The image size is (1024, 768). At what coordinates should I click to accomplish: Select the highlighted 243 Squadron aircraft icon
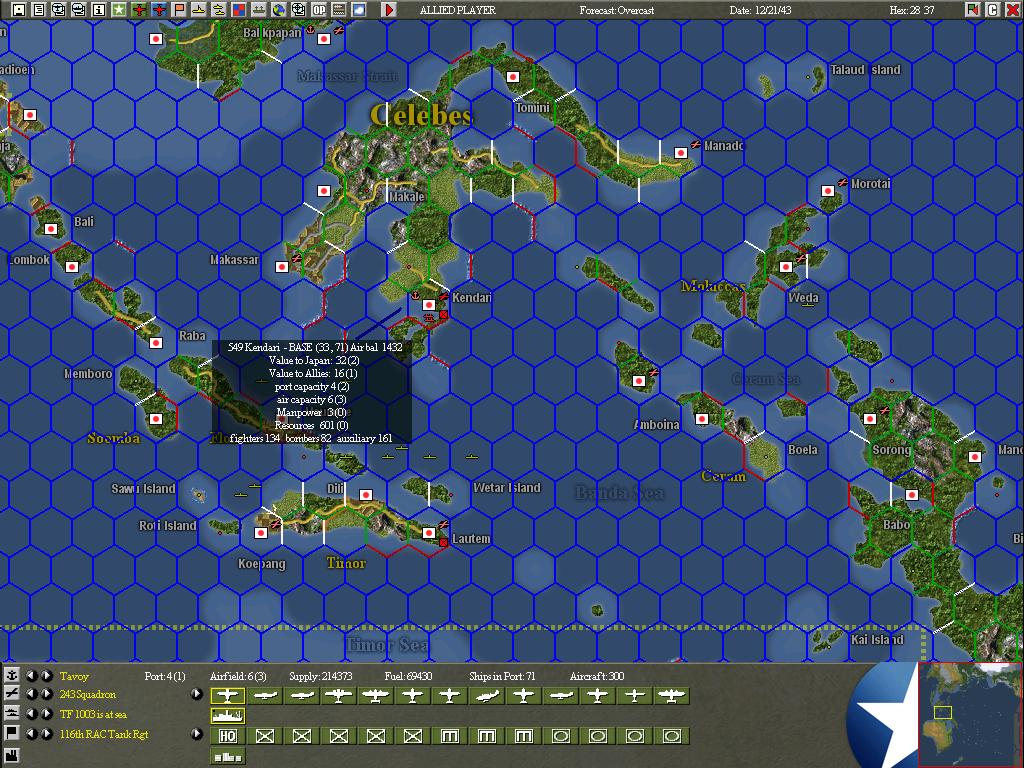click(x=227, y=696)
